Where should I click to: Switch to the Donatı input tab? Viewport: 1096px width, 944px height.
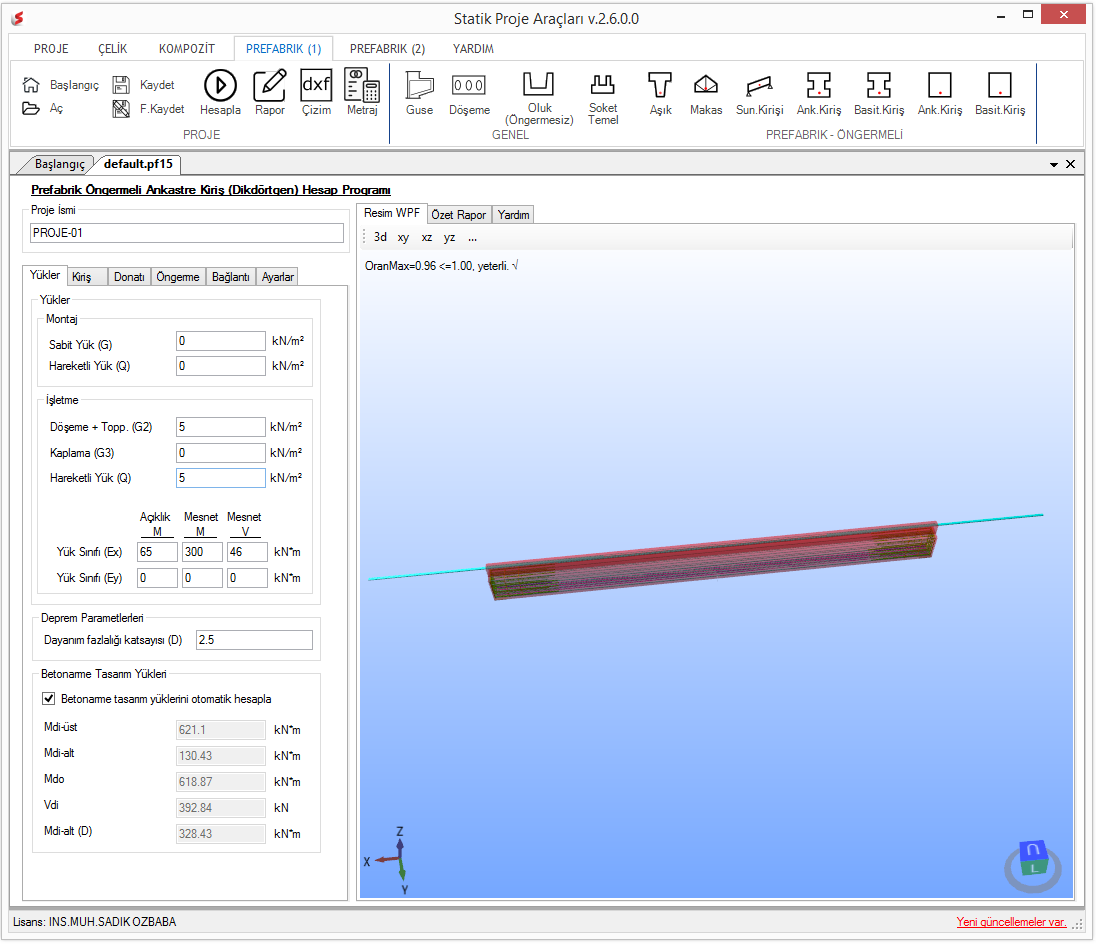pyautogui.click(x=129, y=277)
